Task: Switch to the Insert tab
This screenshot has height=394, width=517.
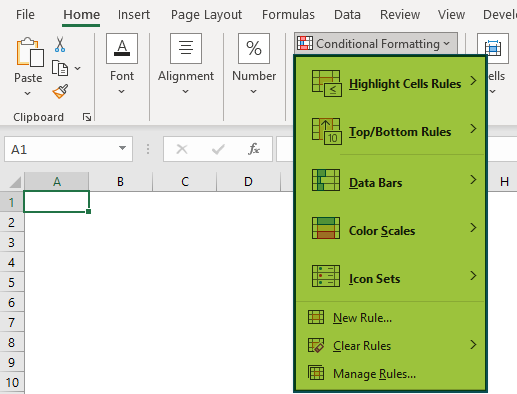Action: (x=134, y=15)
